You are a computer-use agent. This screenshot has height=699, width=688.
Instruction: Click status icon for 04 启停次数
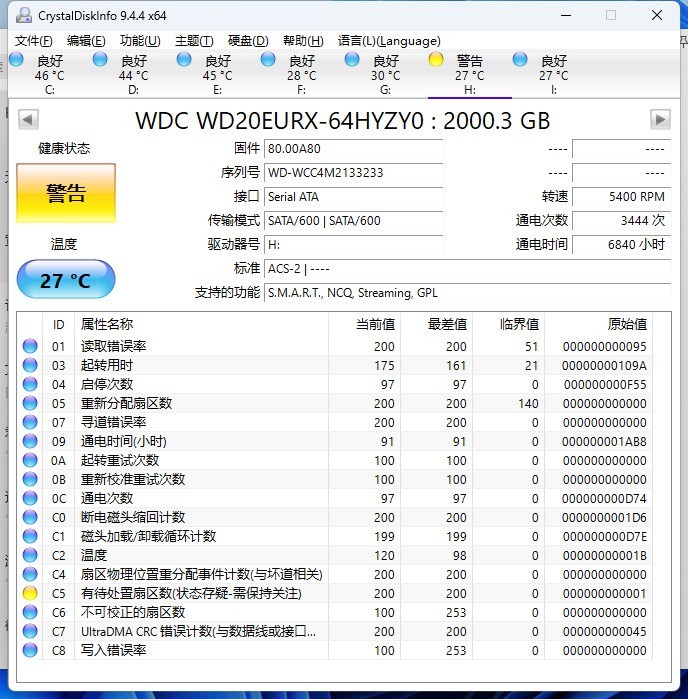coord(30,384)
